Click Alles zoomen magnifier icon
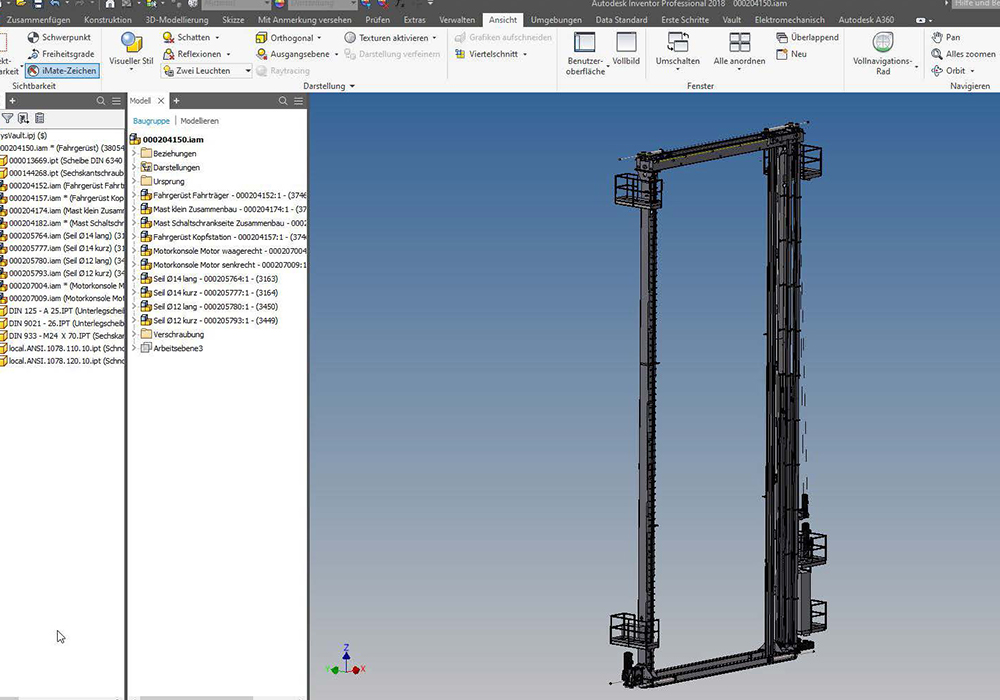This screenshot has height=700, width=1000. pos(937,54)
